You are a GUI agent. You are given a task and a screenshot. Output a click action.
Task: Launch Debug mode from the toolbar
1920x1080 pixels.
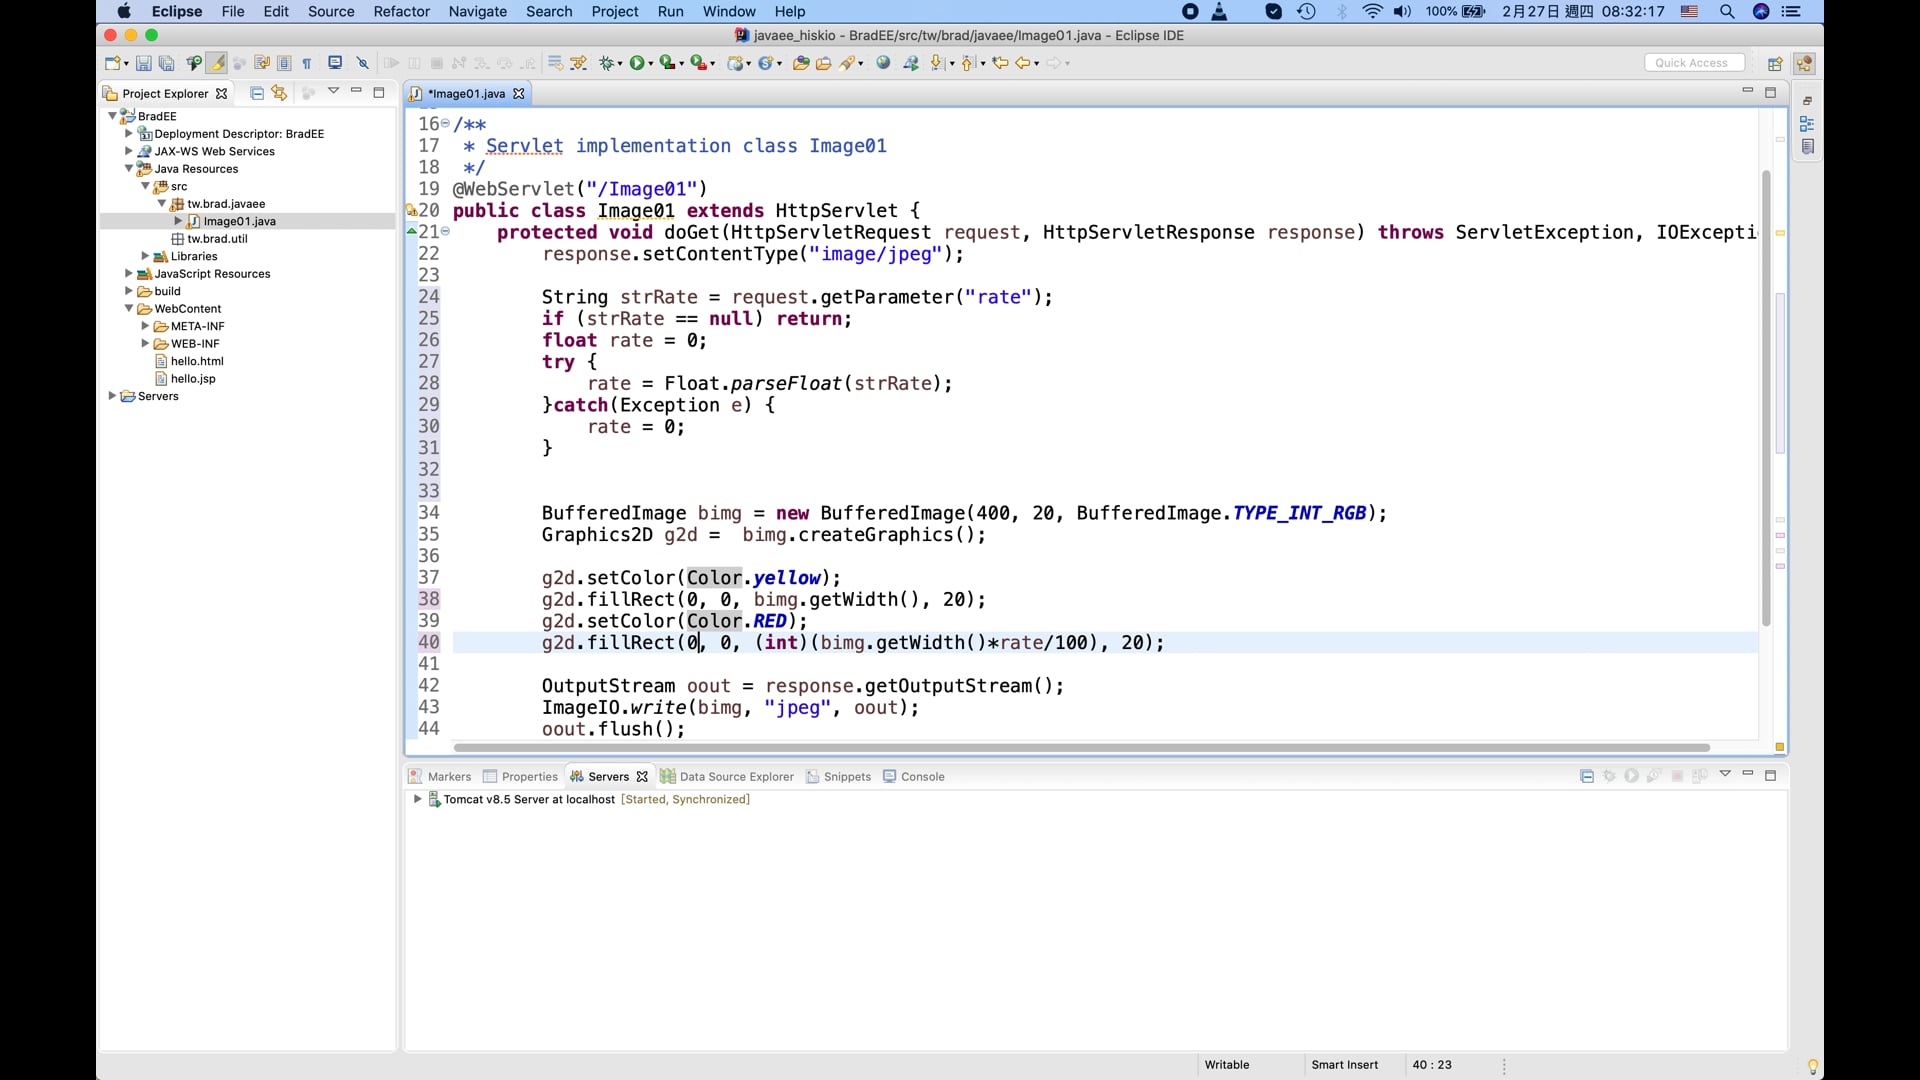[608, 62]
